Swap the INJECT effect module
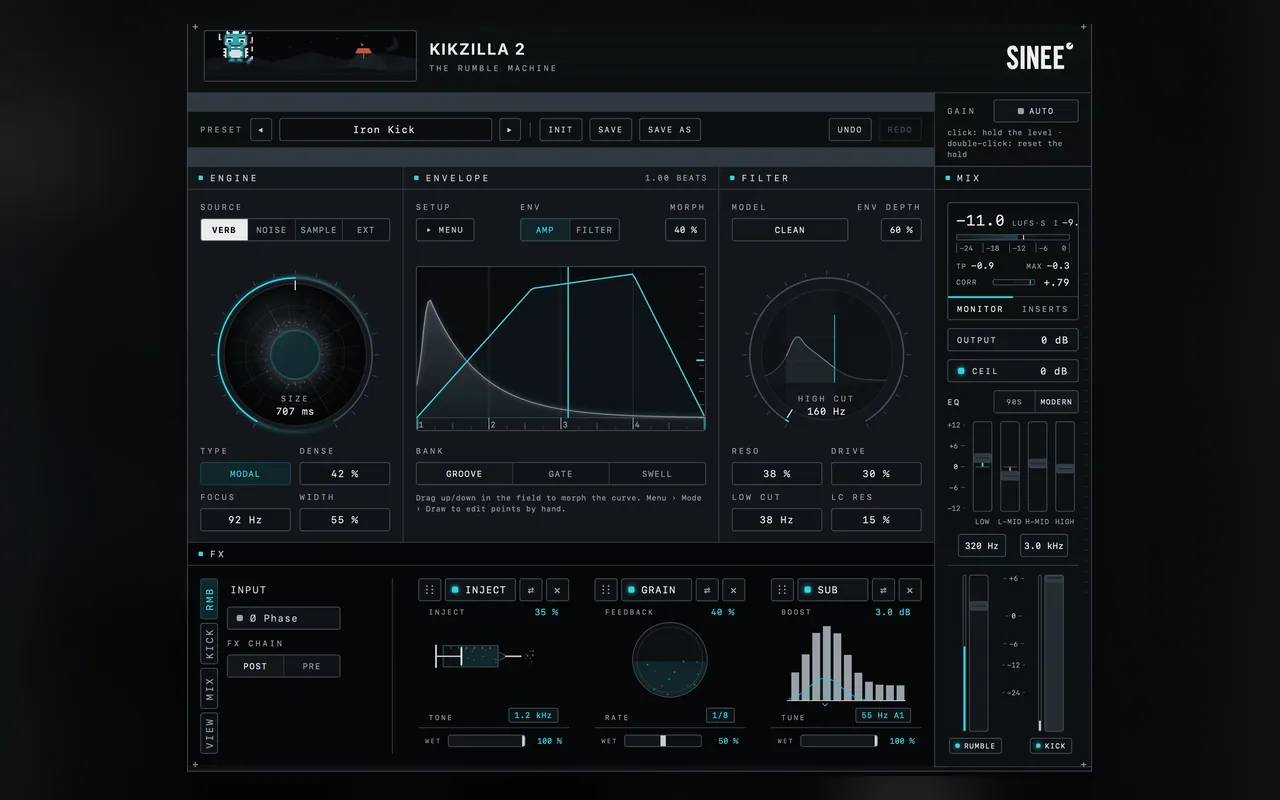The image size is (1280, 800). pos(531,590)
